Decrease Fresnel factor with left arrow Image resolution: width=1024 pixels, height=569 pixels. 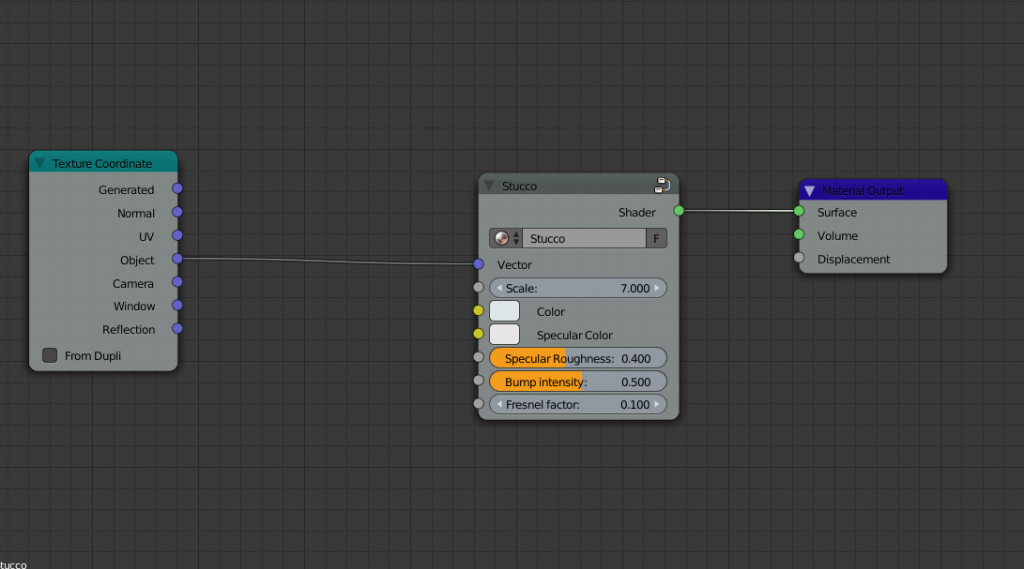tap(500, 404)
